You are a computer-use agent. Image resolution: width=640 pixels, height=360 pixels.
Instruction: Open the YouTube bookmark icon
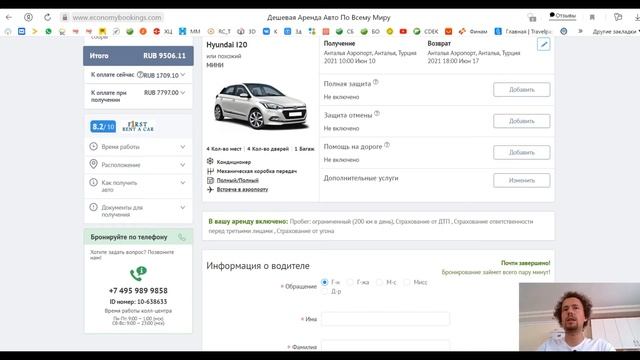tap(403, 31)
